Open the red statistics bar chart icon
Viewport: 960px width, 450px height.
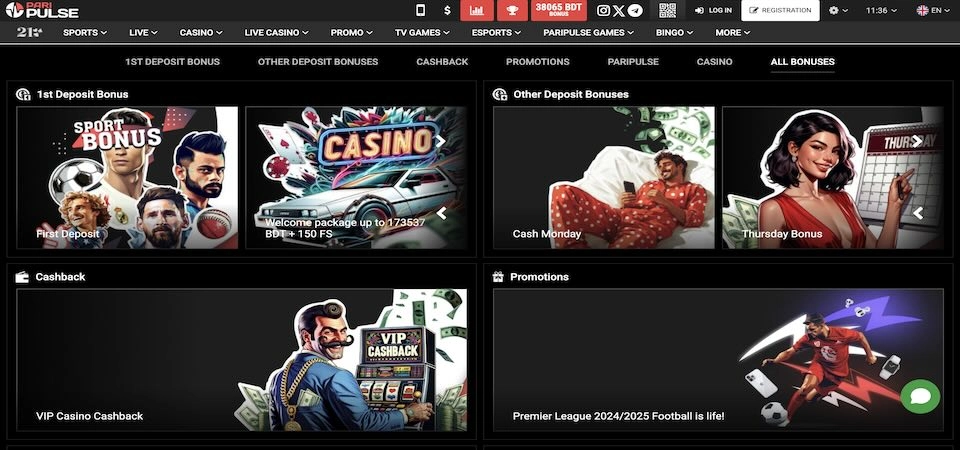point(476,10)
